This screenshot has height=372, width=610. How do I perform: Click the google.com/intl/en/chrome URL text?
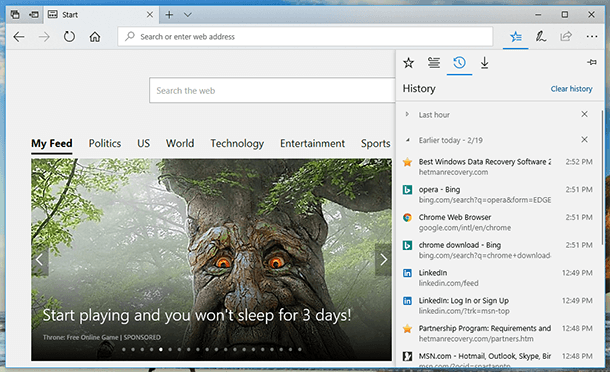pos(465,228)
